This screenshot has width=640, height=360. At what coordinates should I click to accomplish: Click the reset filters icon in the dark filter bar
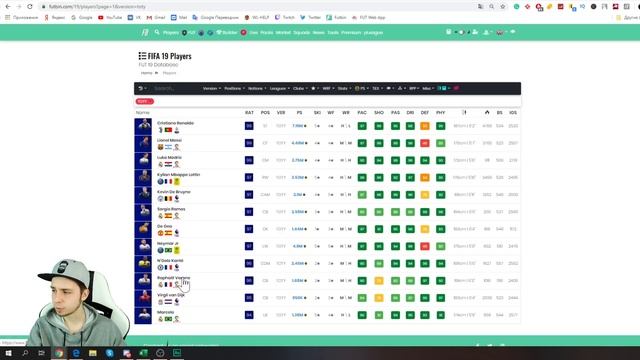coord(141,88)
